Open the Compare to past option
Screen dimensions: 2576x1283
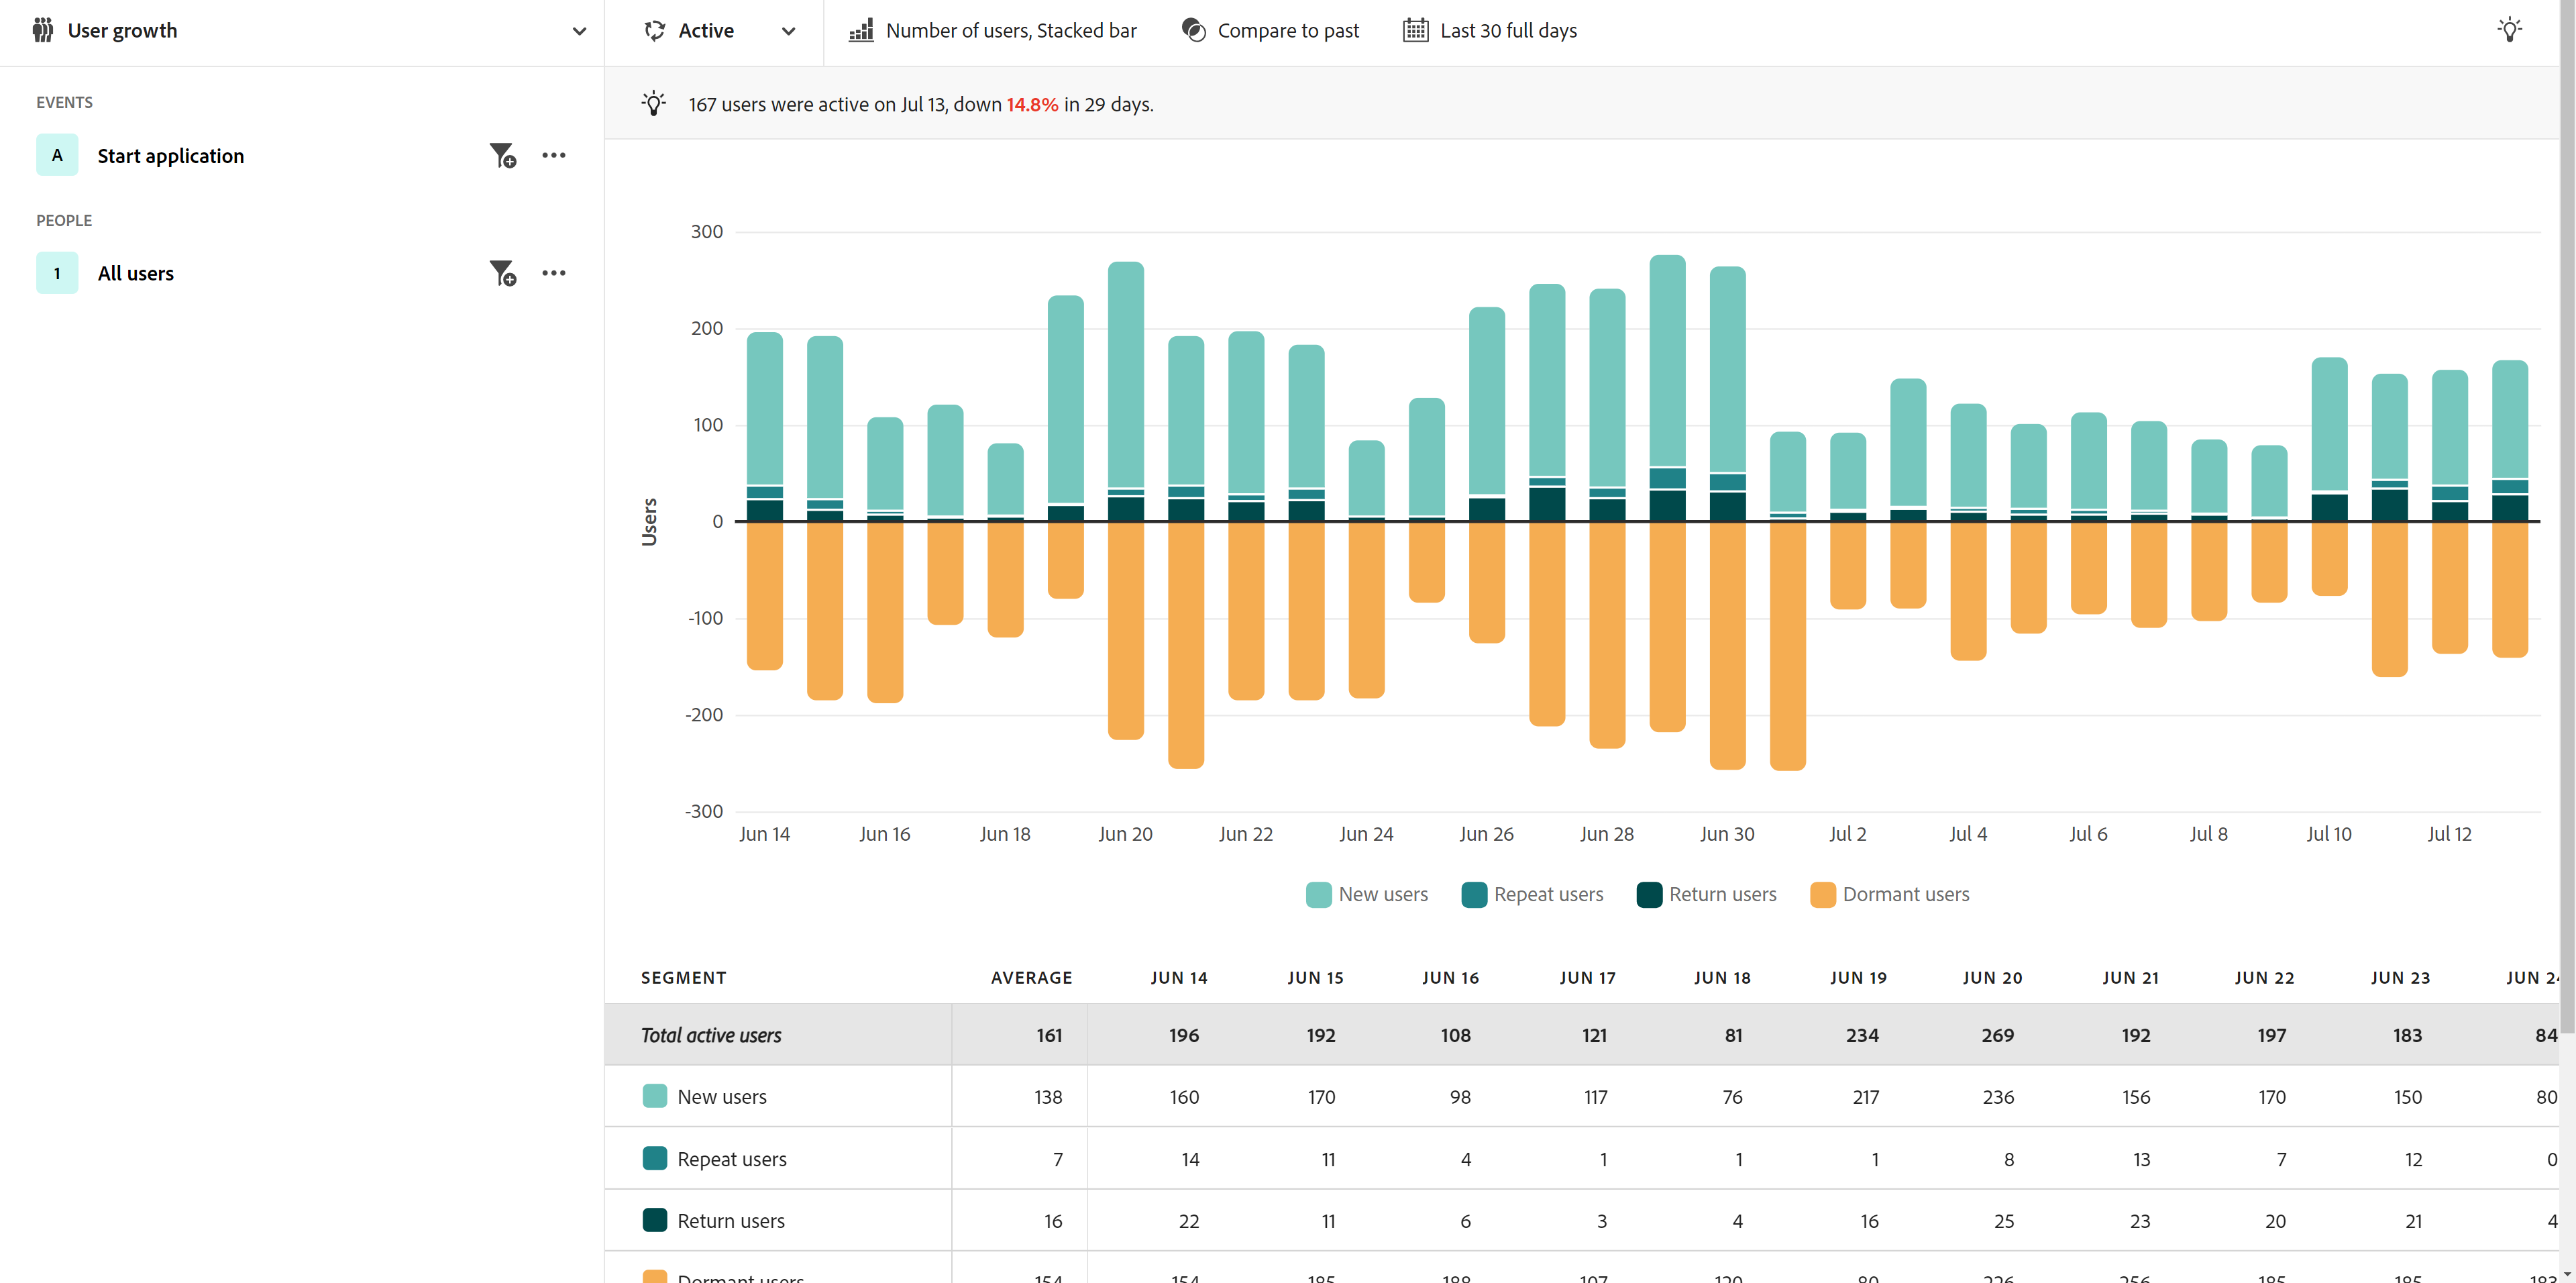click(1287, 31)
